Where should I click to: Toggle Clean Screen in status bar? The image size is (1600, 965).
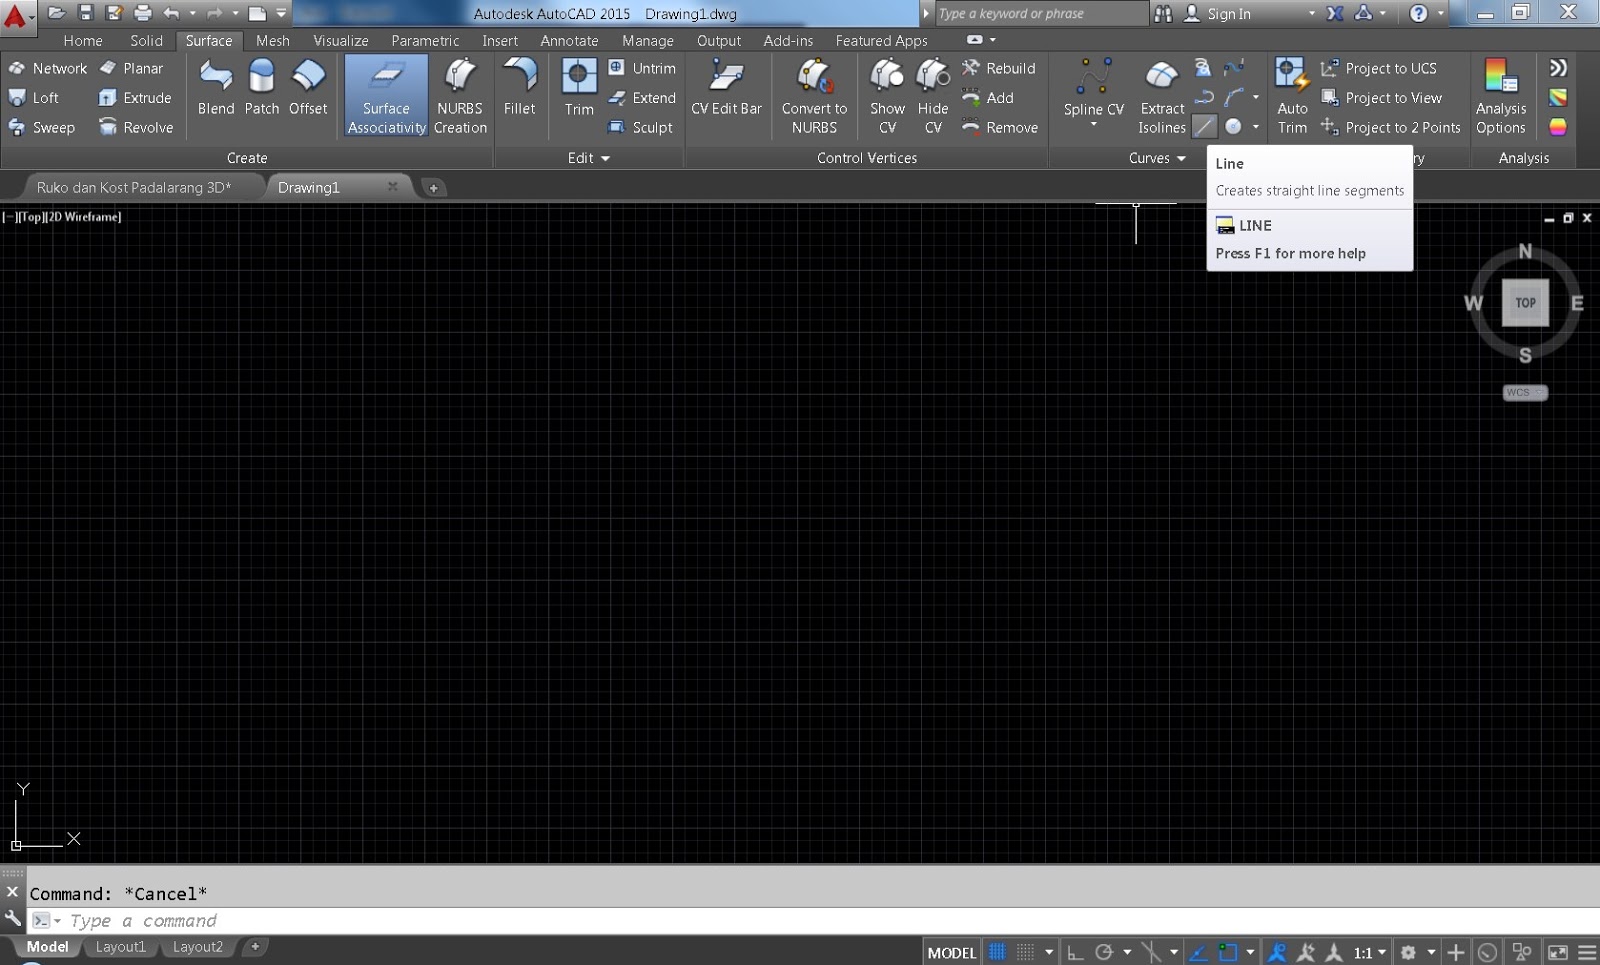tap(1558, 952)
